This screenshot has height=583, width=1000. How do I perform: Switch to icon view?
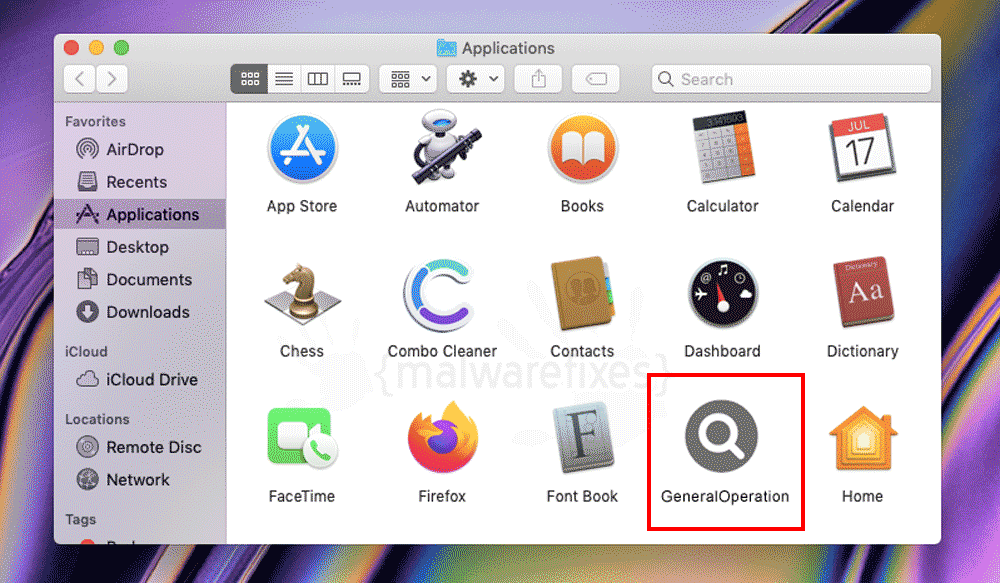[x=249, y=79]
